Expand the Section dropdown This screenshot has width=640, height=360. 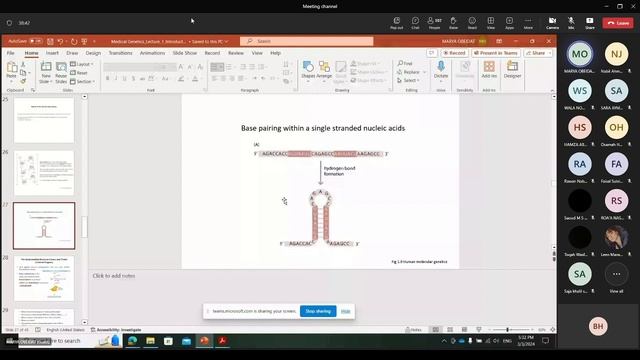[83, 82]
